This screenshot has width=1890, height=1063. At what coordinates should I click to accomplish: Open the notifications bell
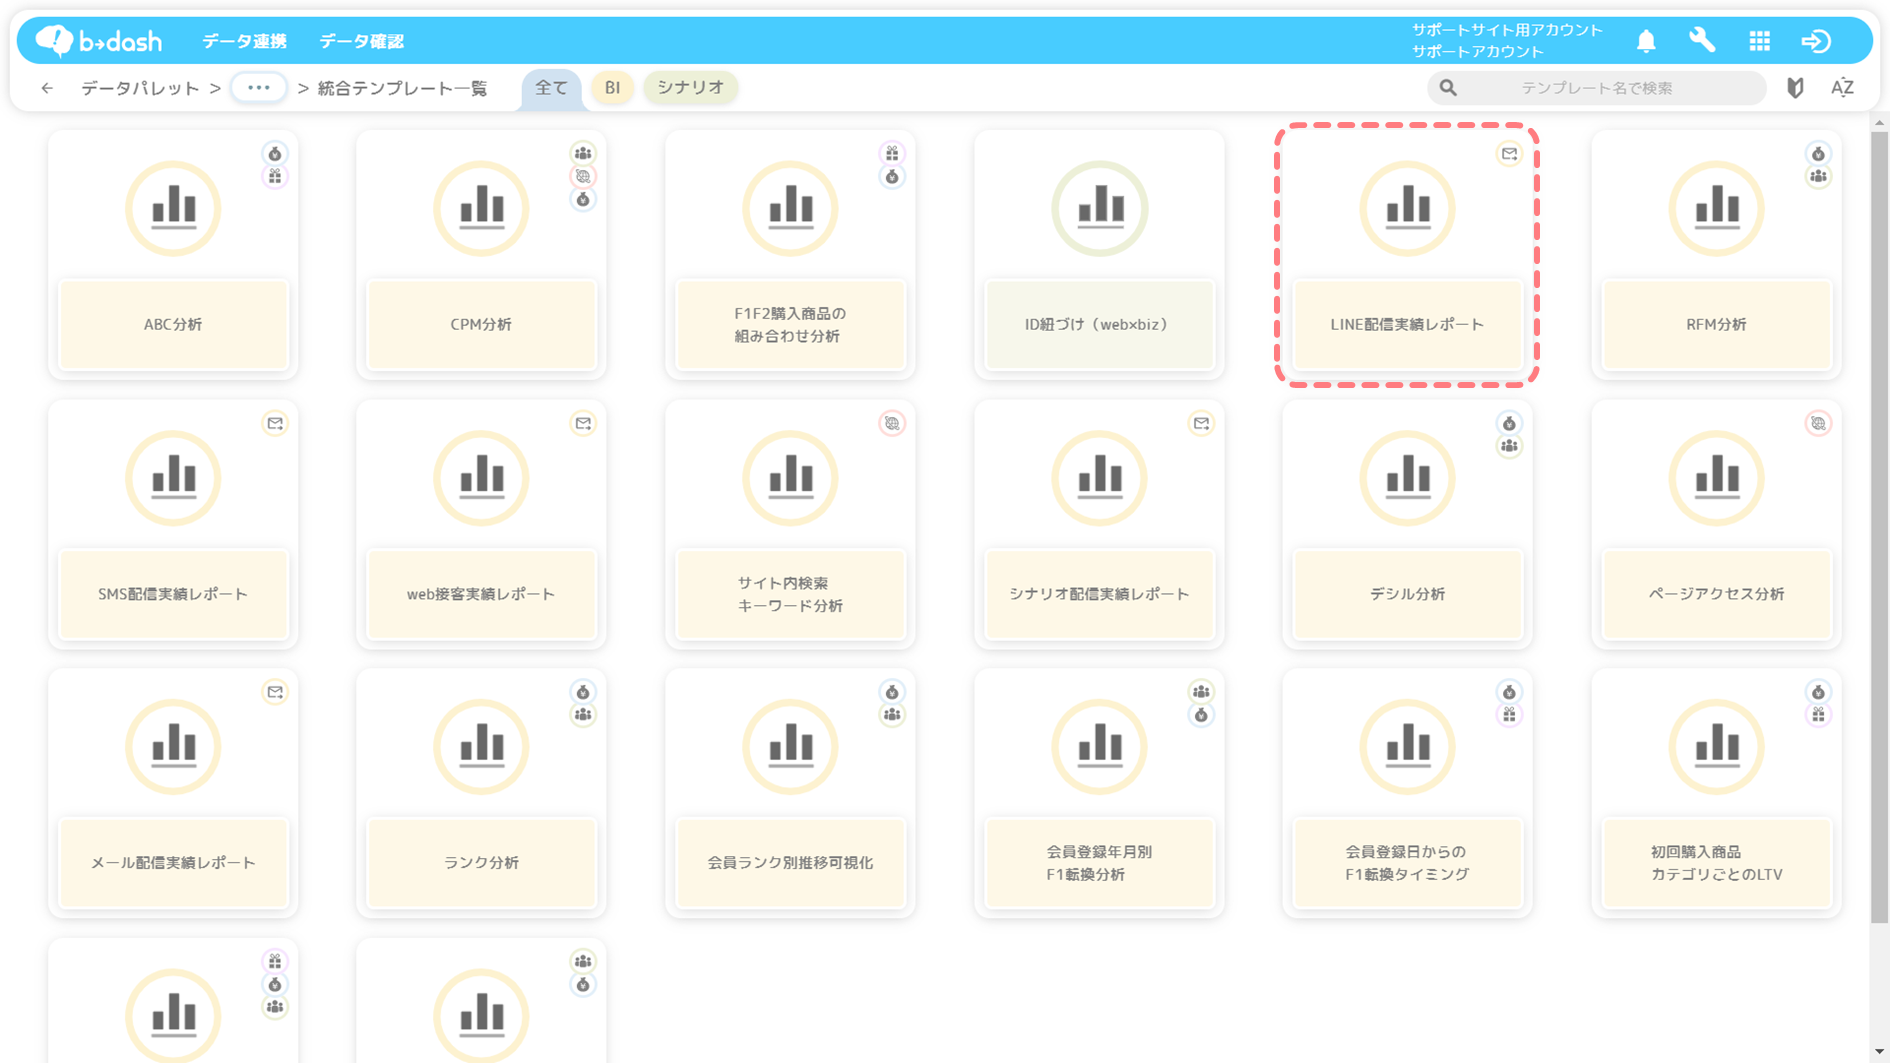1646,41
